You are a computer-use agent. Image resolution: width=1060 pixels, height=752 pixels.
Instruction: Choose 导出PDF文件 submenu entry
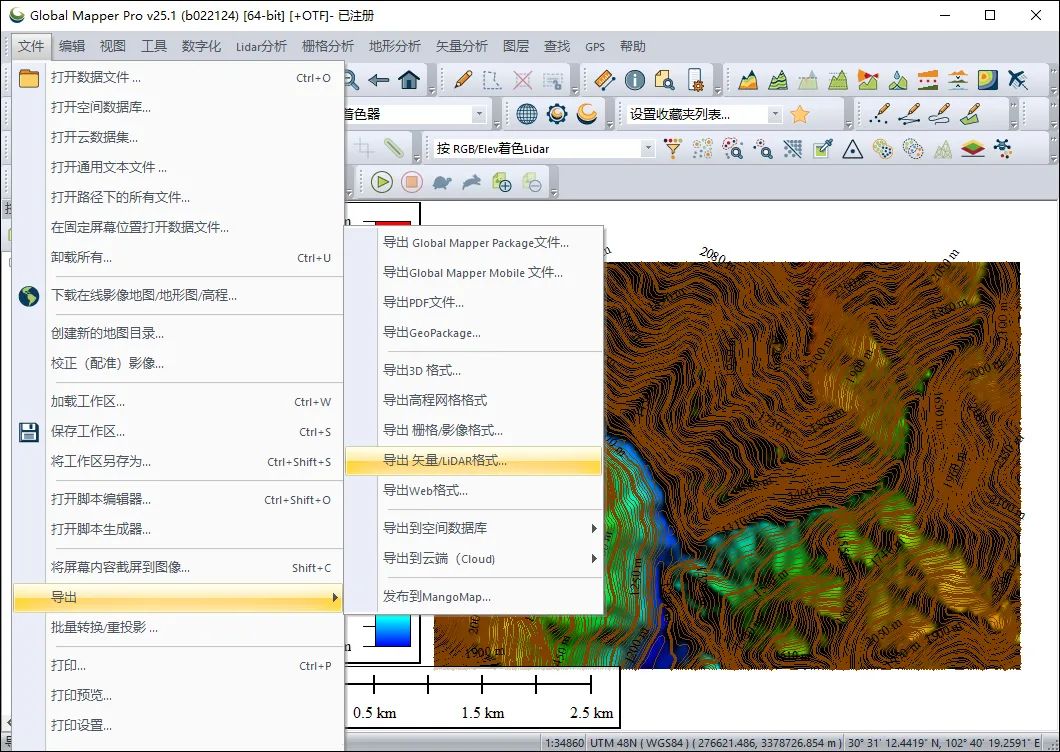pyautogui.click(x=474, y=302)
